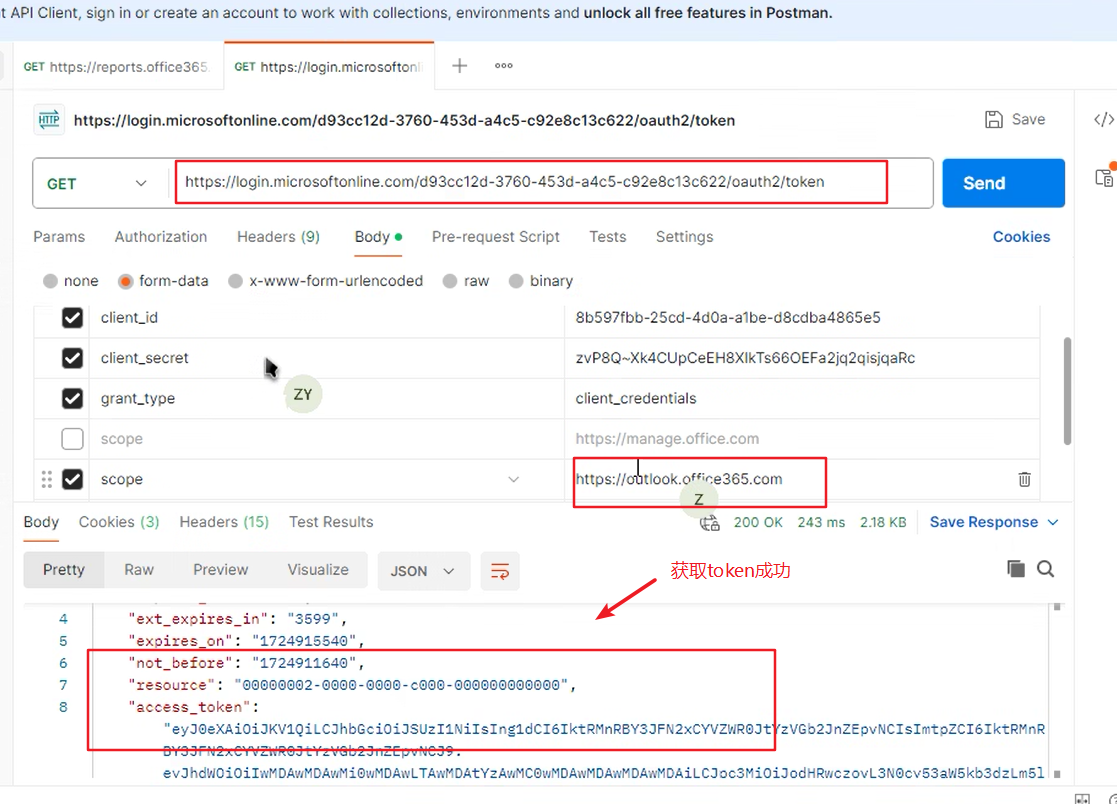Screen dimensions: 1117x804
Task: Click the Send button
Action: [1003, 182]
